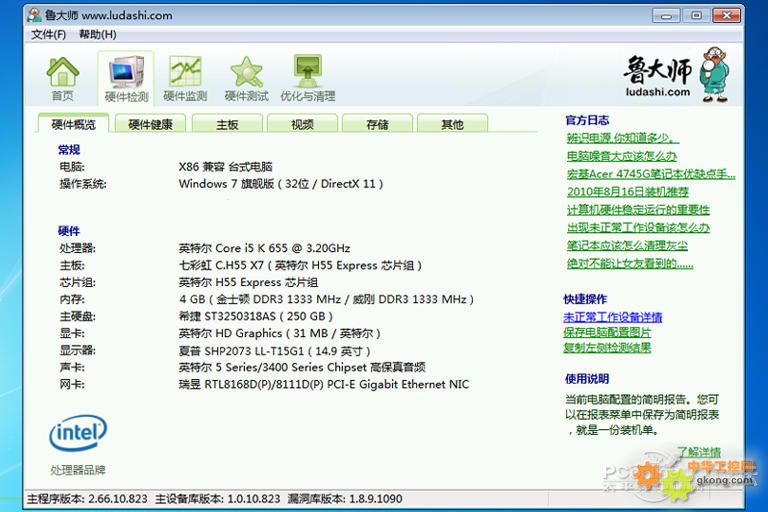Switch to the 硬件健康 tab

pyautogui.click(x=150, y=124)
